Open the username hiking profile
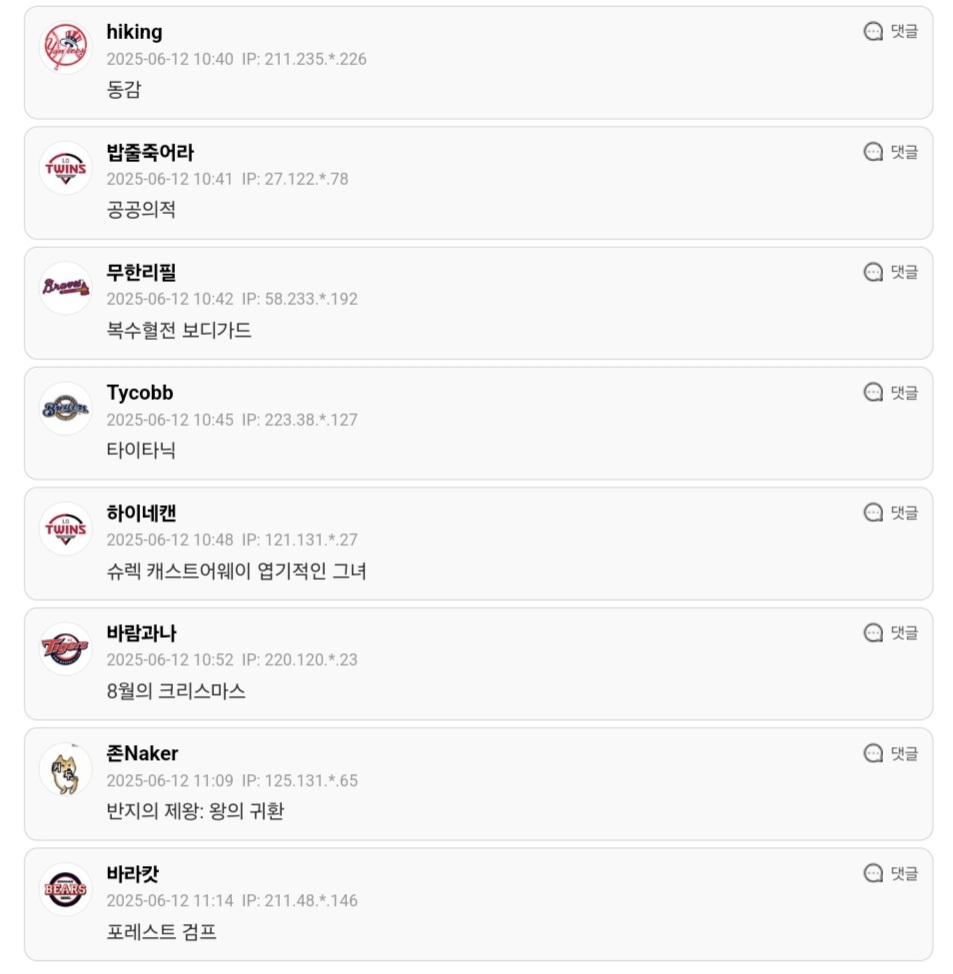The image size is (953, 974). pos(134,32)
